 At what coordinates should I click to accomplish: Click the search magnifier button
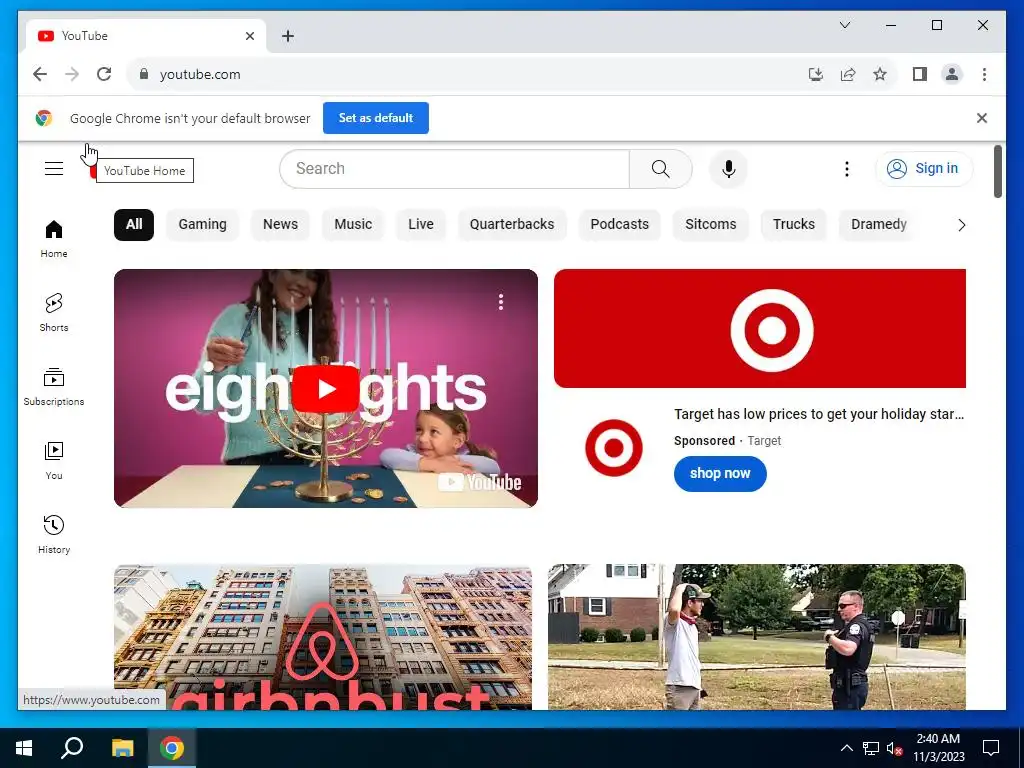(x=660, y=168)
